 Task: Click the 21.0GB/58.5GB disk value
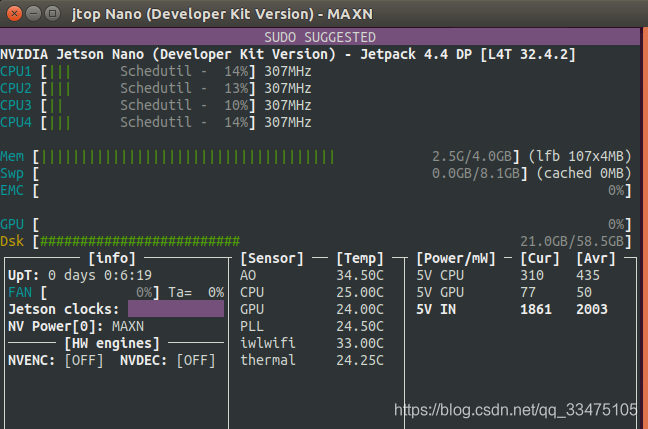572,241
